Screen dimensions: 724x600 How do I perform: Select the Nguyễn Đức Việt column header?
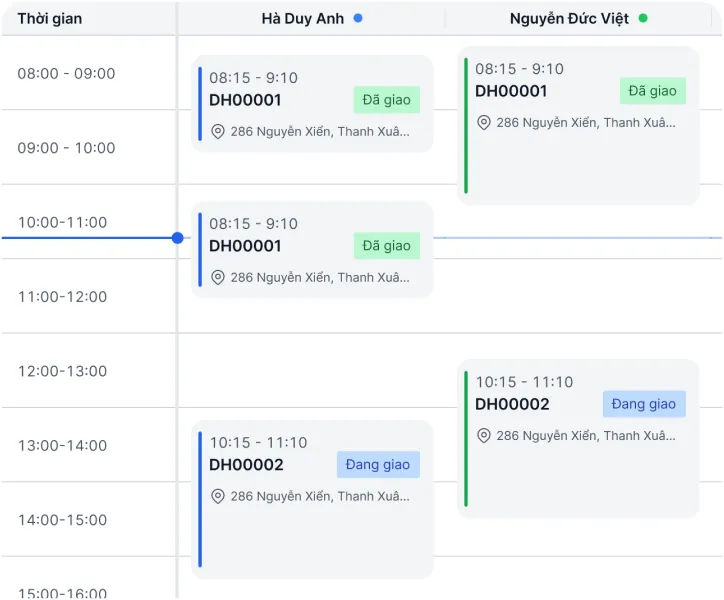point(569,19)
